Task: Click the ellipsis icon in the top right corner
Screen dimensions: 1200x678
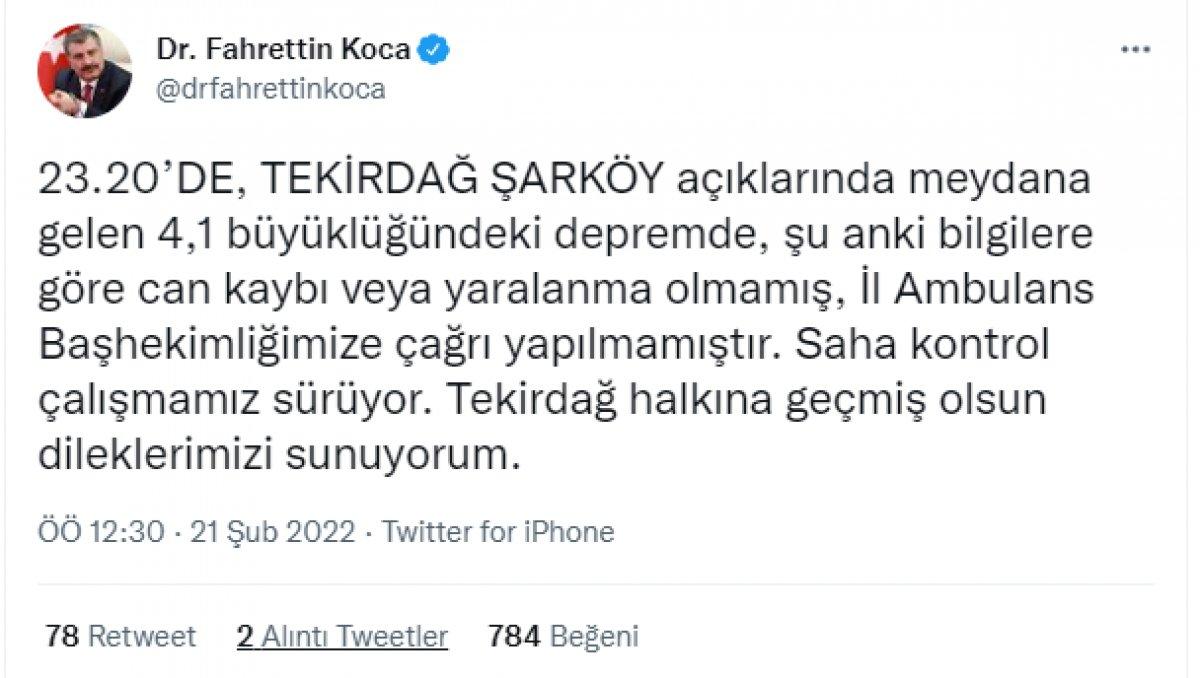Action: tap(1133, 47)
